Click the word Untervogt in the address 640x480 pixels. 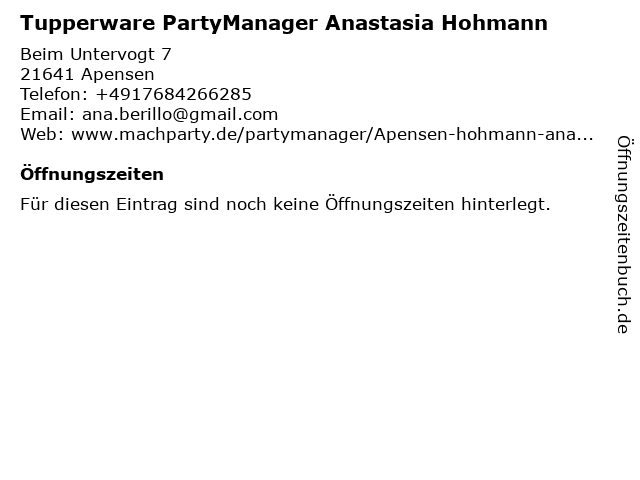(112, 54)
